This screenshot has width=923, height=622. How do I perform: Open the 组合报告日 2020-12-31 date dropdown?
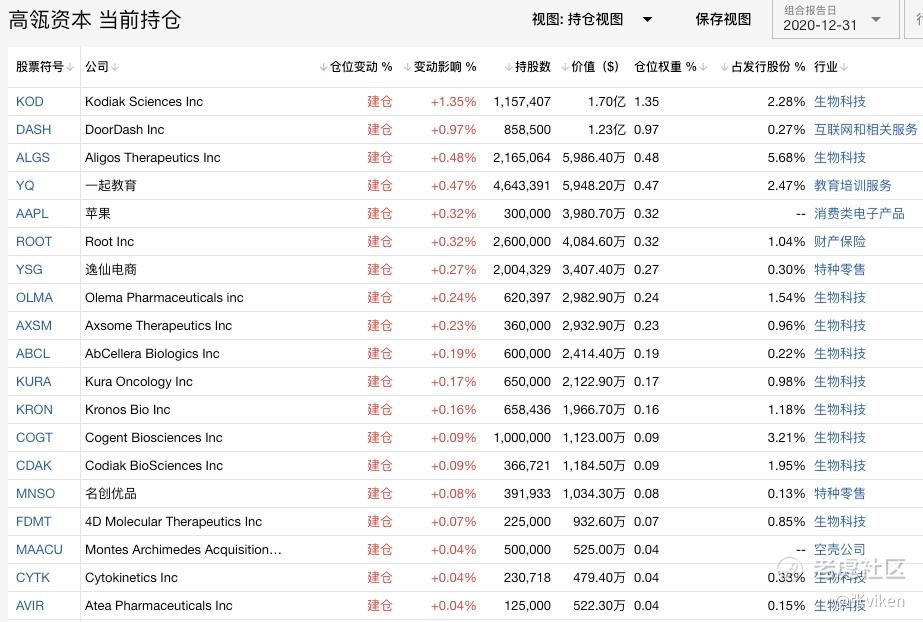(x=835, y=19)
